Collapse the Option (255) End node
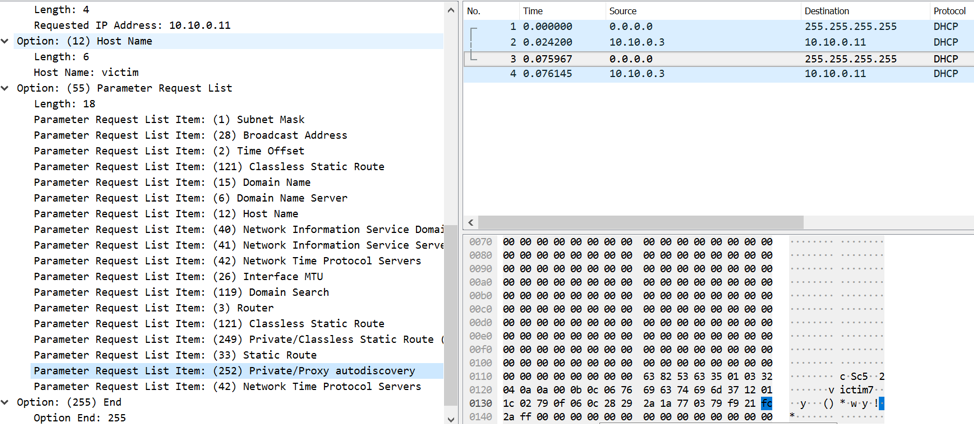Image resolution: width=974 pixels, height=424 pixels. pyautogui.click(x=6, y=402)
